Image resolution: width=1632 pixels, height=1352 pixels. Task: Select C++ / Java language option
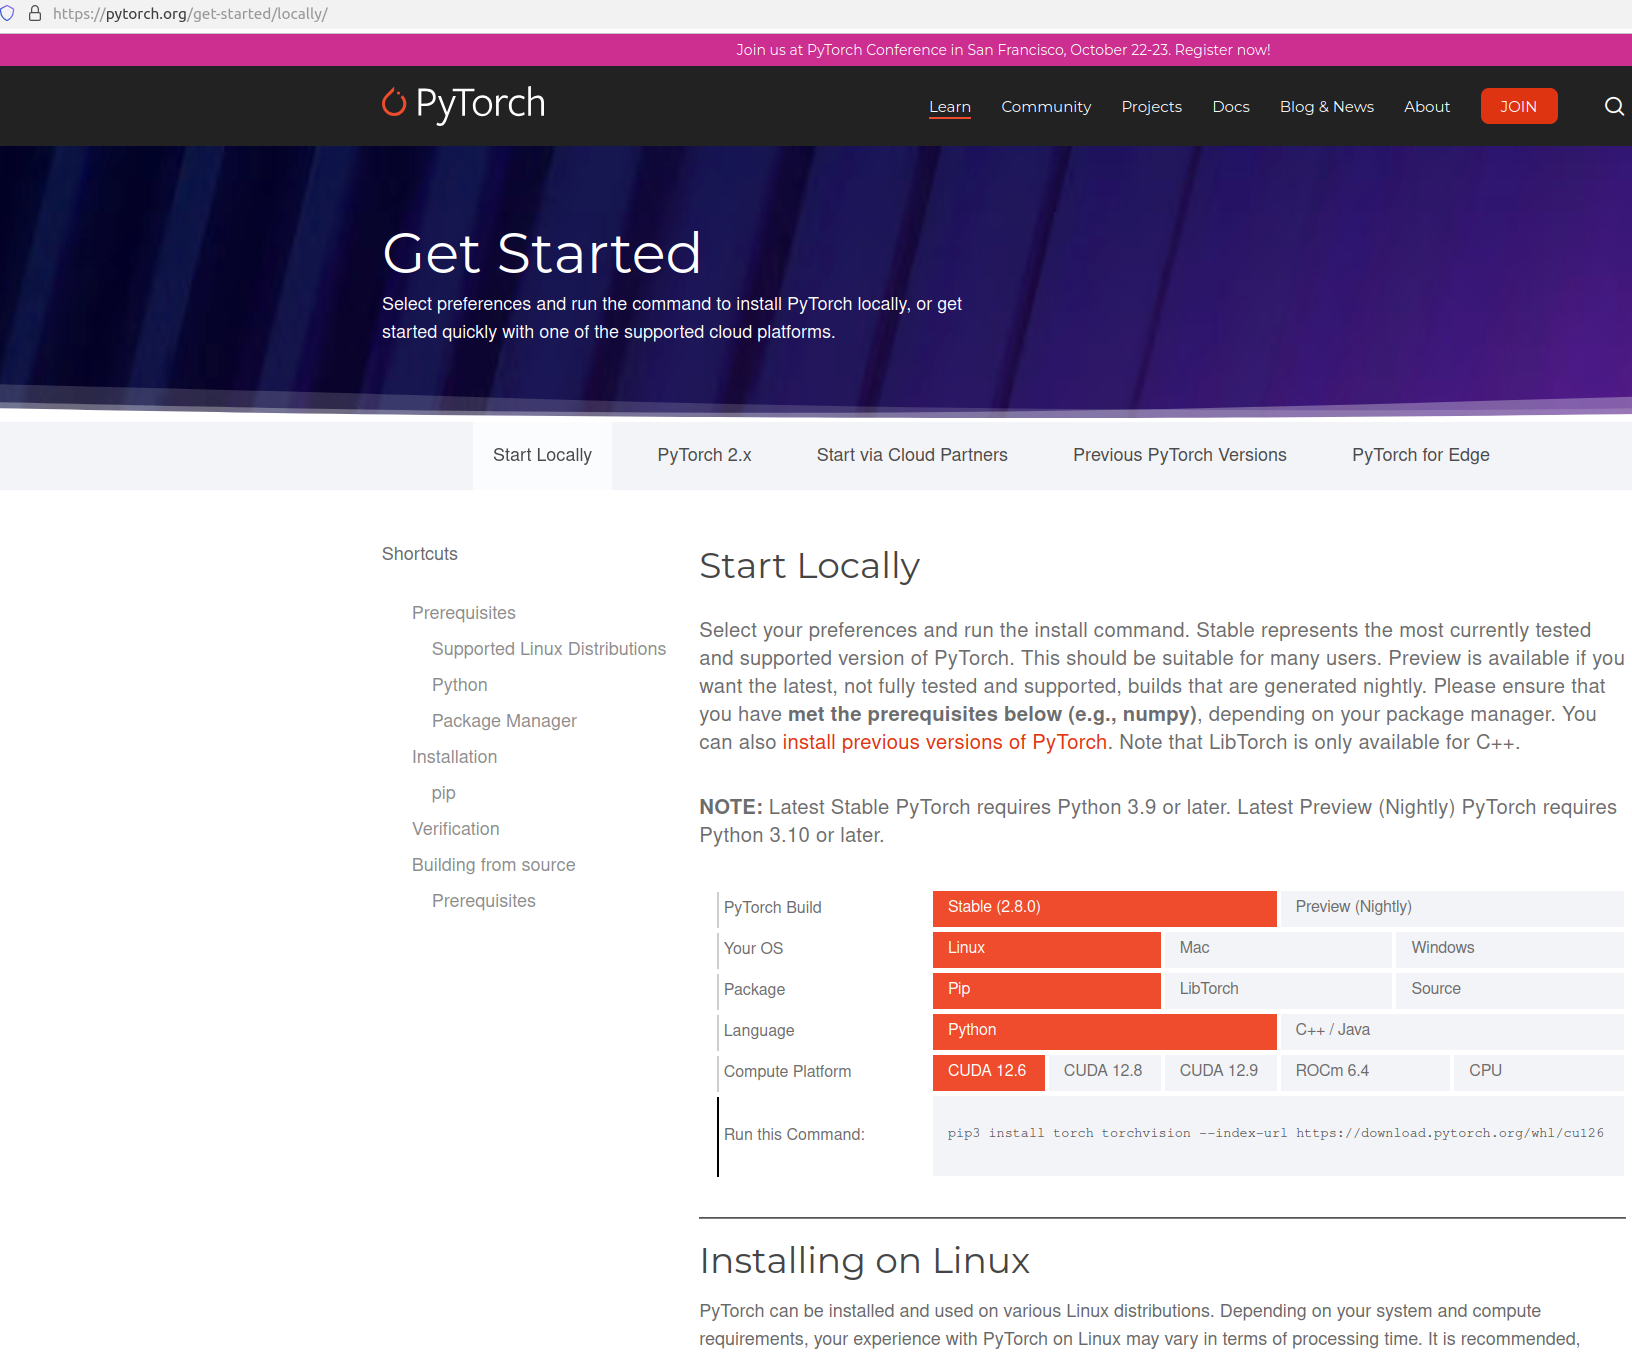1452,1031
